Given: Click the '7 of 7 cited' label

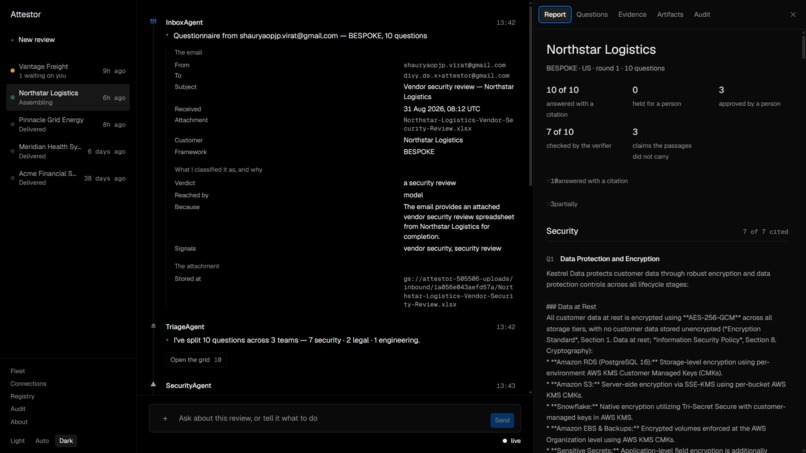Looking at the screenshot, I should (765, 232).
